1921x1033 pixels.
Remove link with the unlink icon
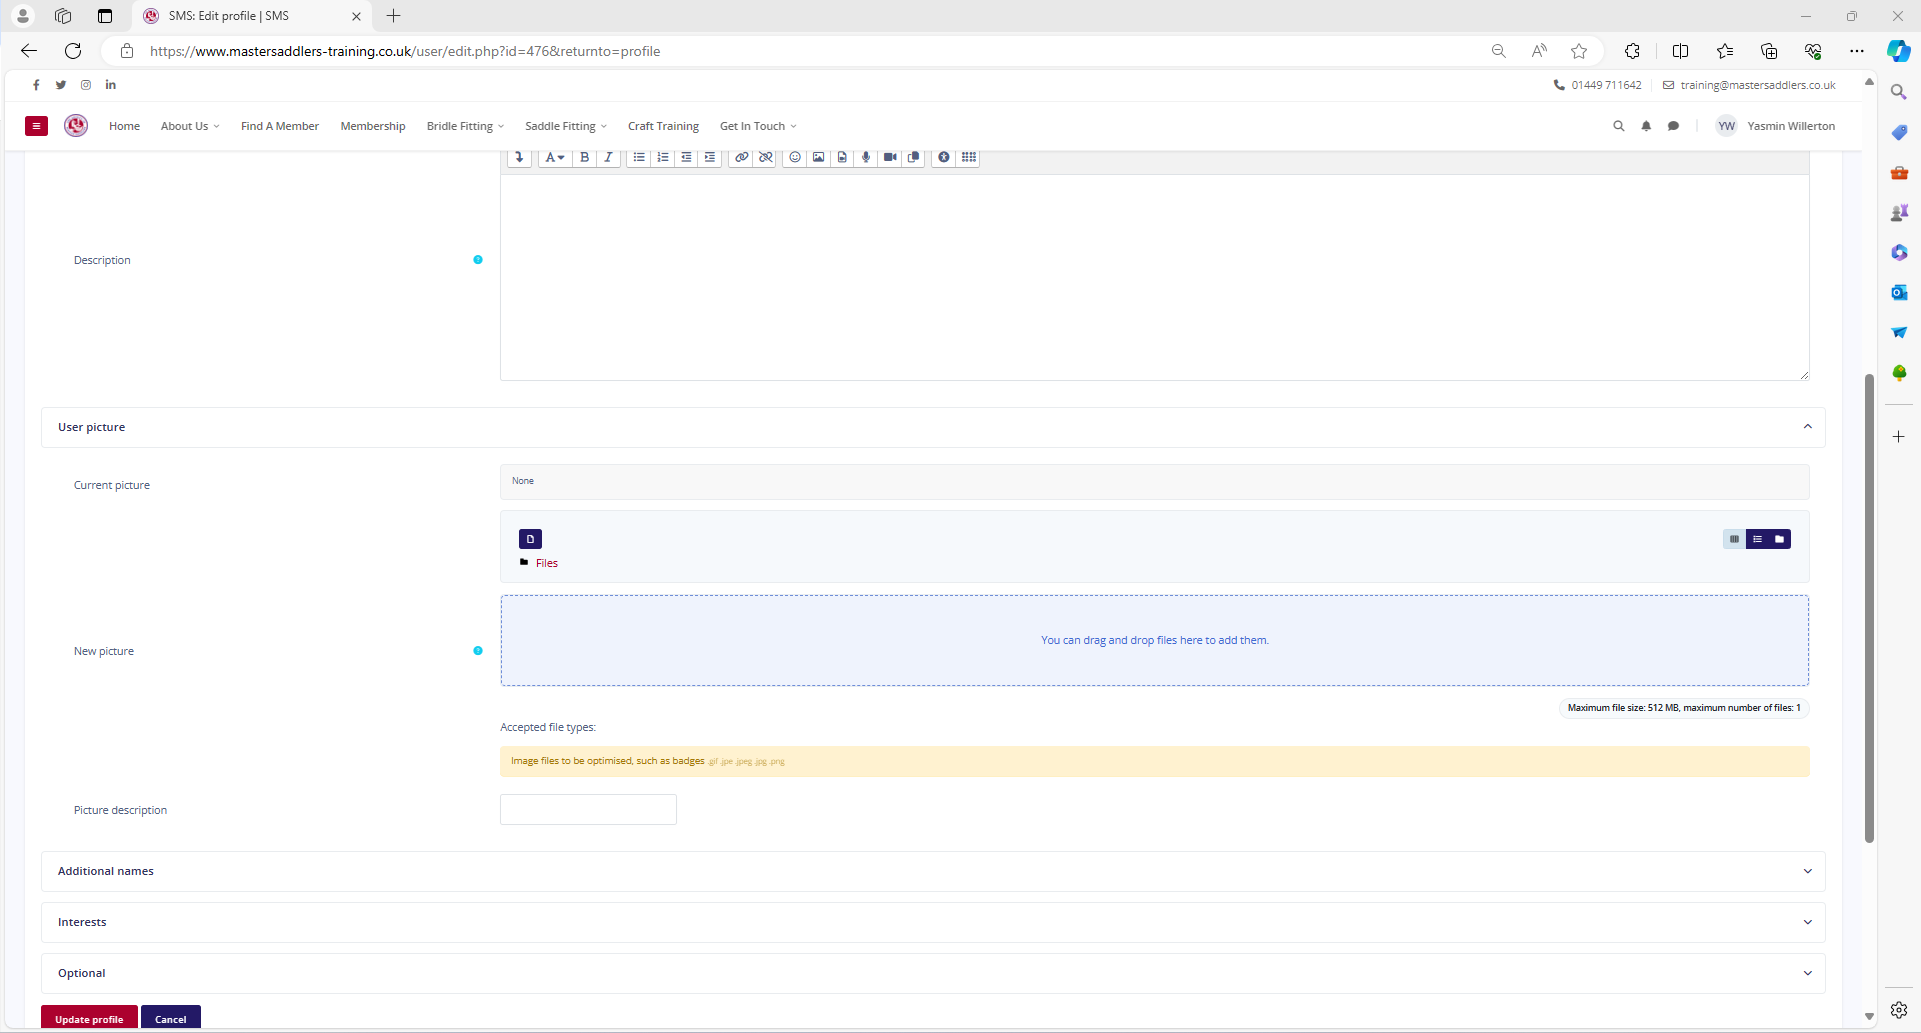coord(766,157)
